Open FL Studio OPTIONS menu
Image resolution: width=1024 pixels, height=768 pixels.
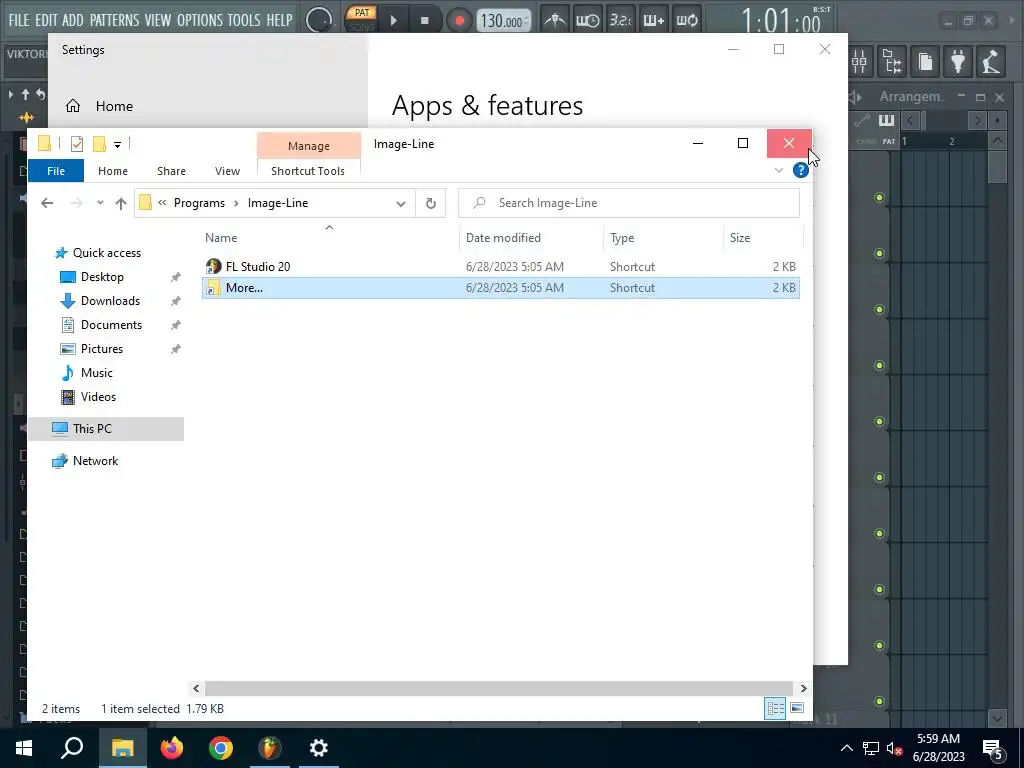[x=199, y=20]
